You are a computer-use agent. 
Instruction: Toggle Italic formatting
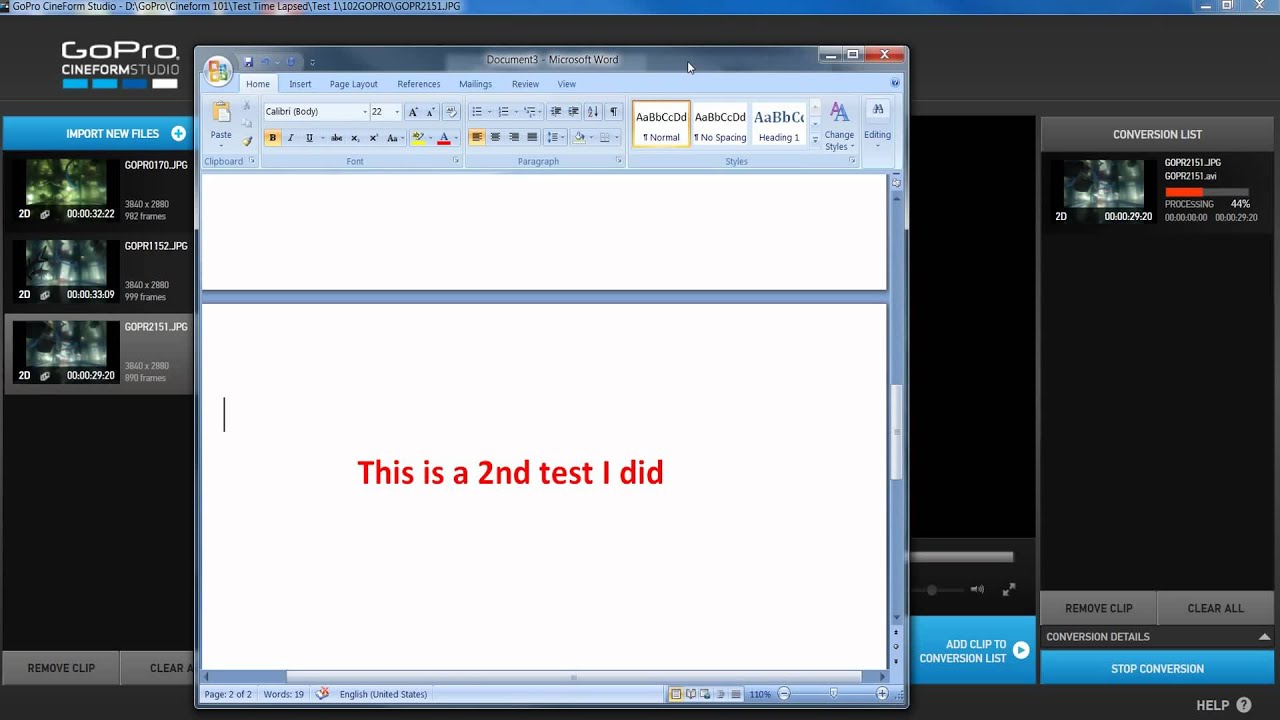291,138
